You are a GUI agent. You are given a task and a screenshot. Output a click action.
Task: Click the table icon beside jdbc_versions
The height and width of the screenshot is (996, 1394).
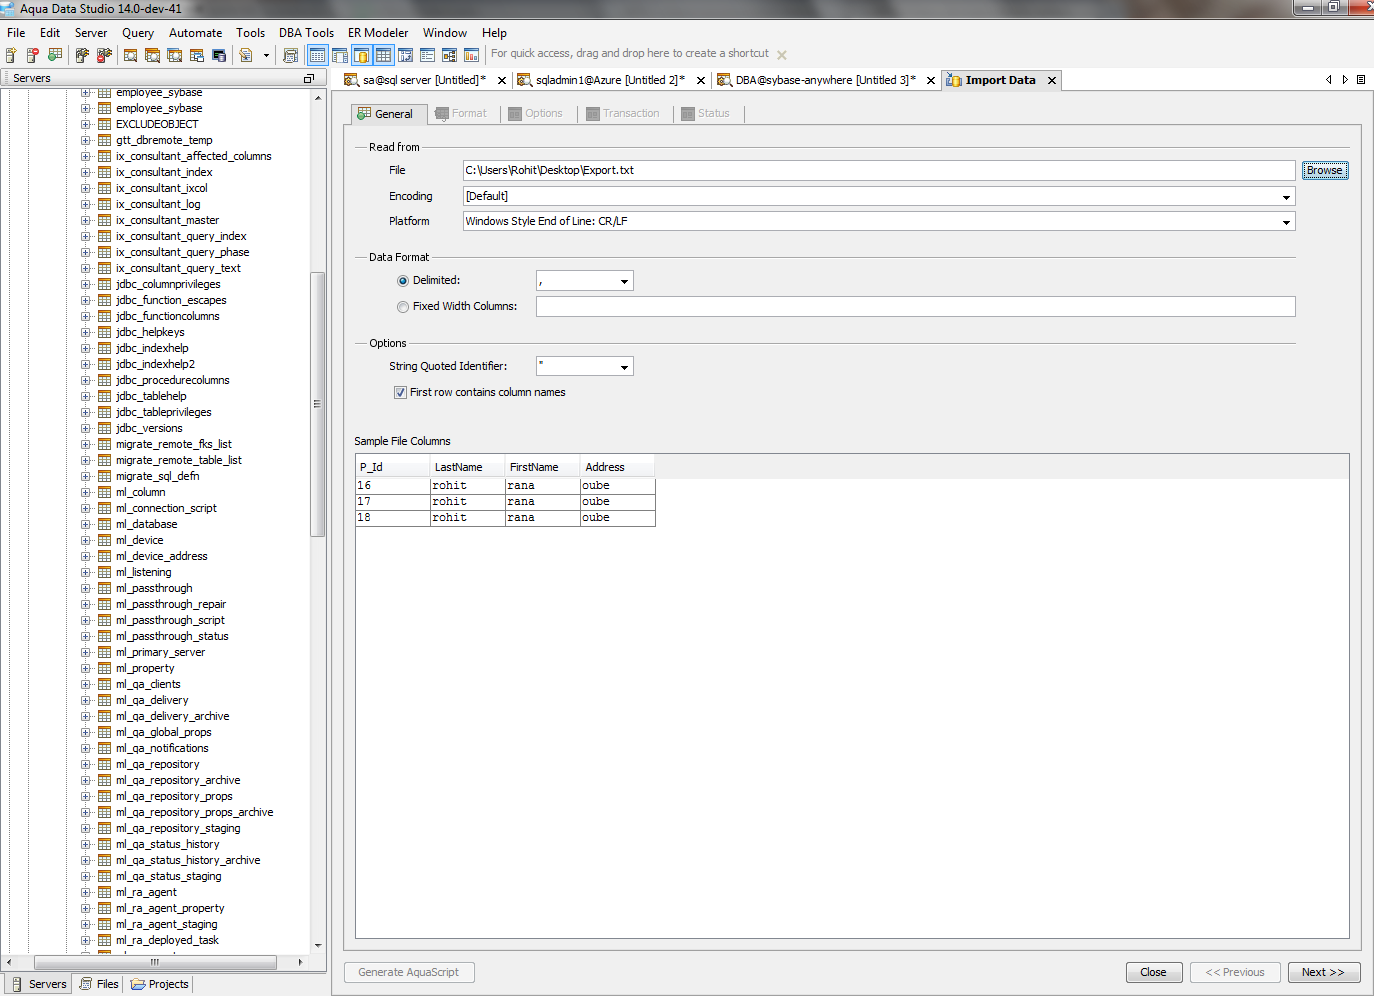click(x=104, y=428)
